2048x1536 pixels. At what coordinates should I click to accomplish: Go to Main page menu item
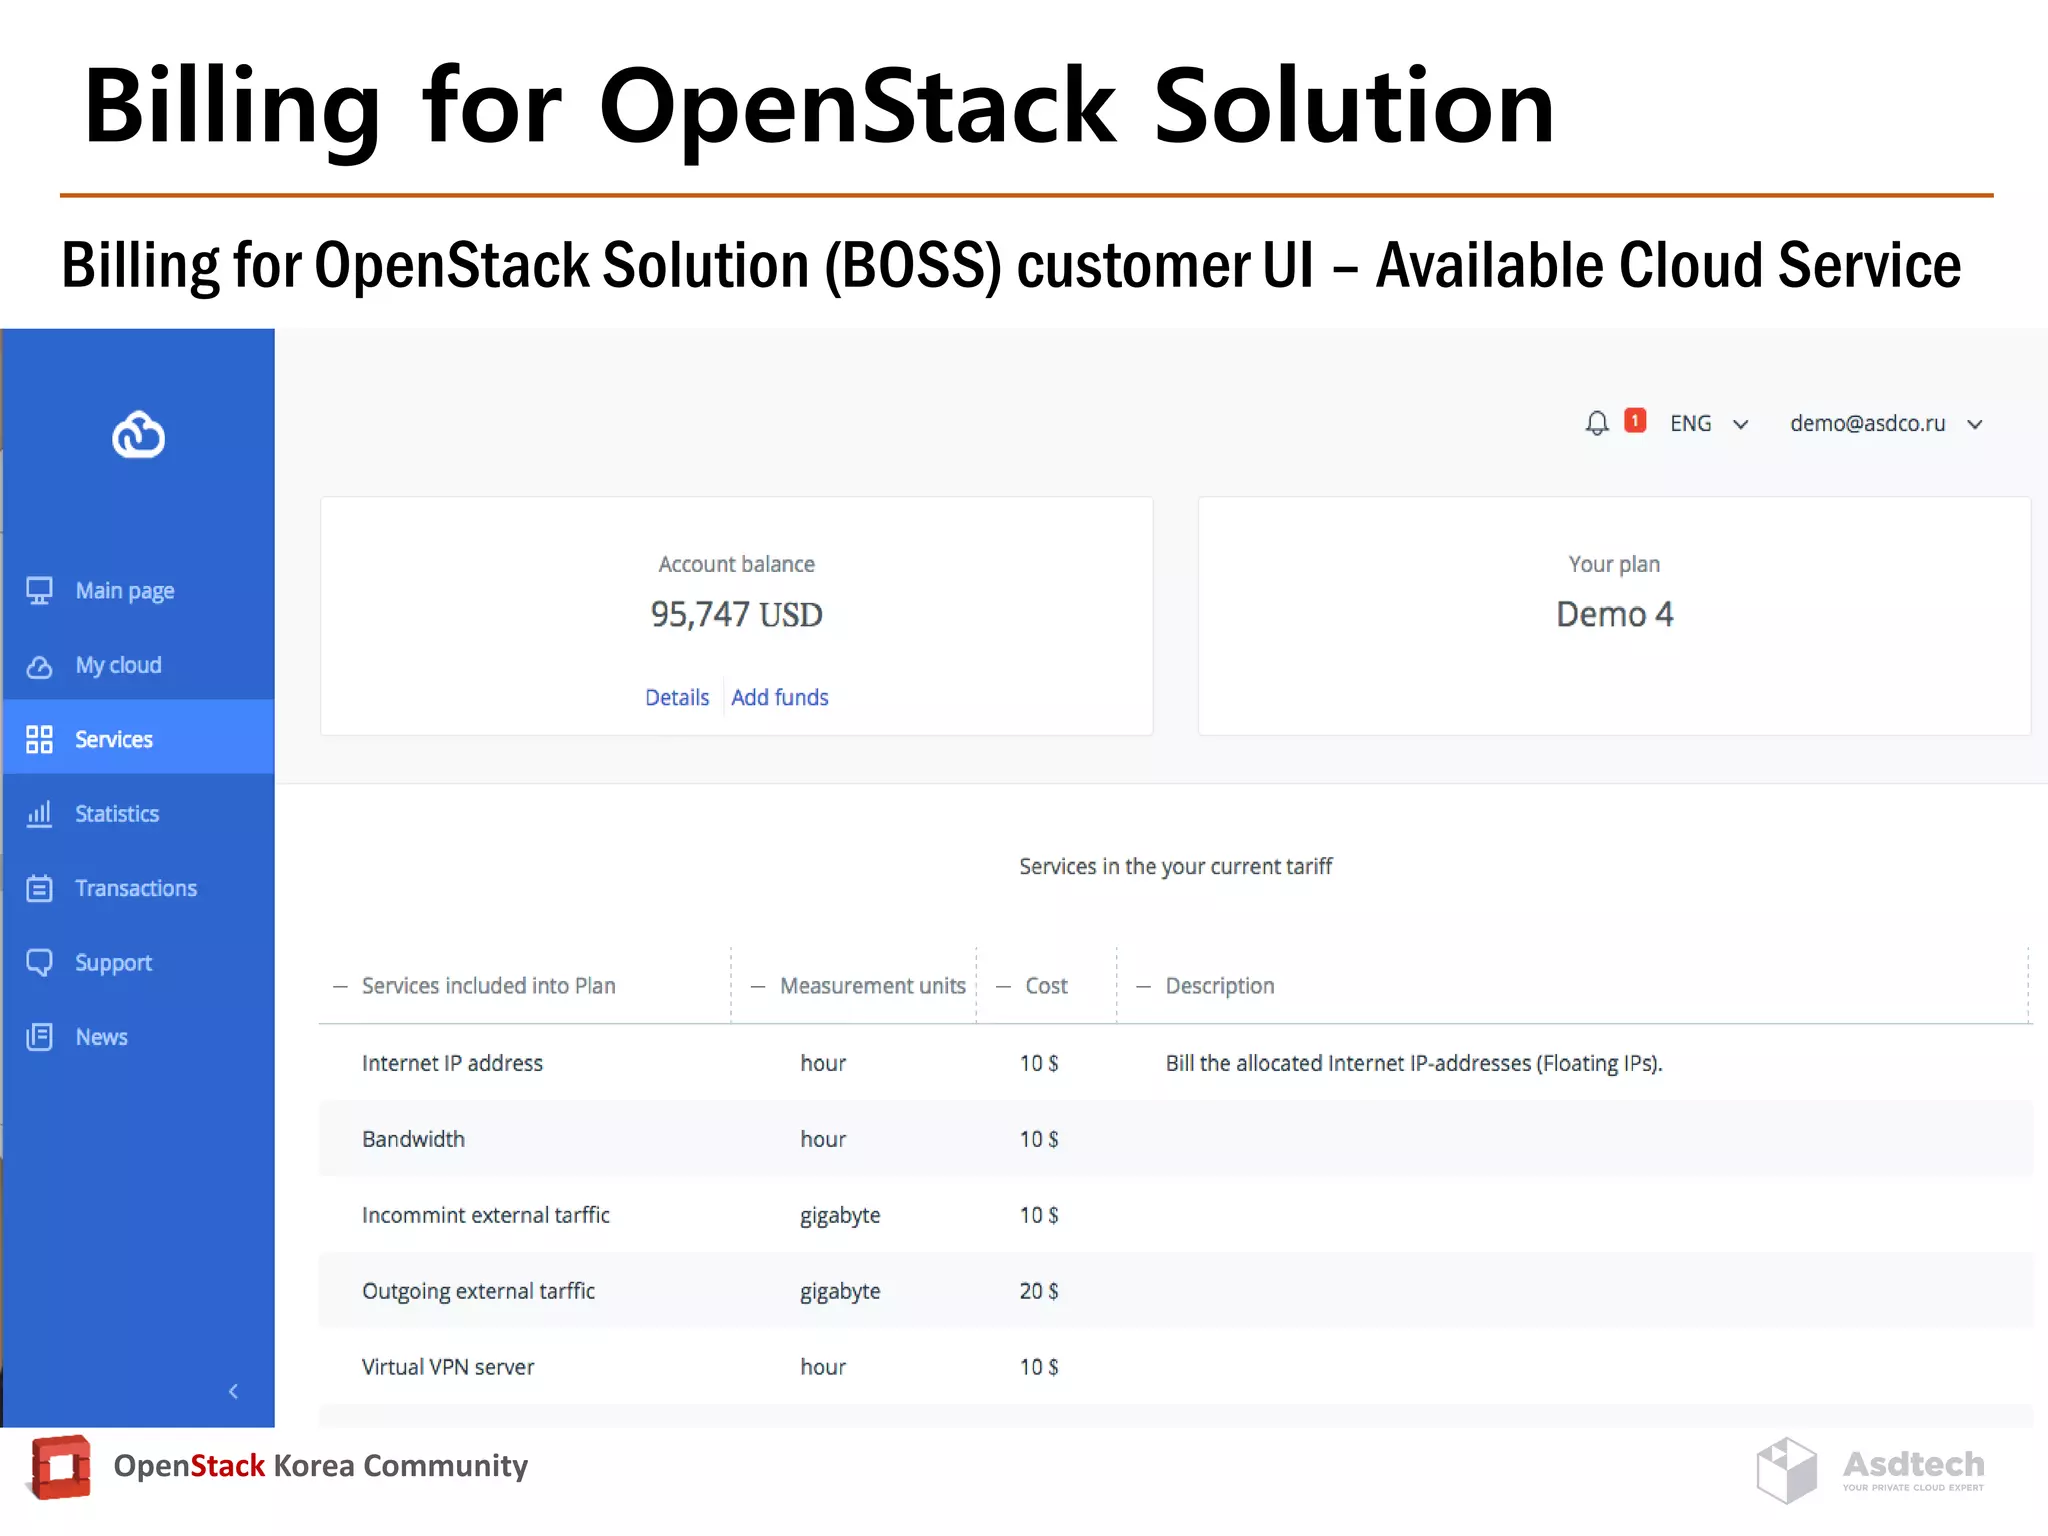pyautogui.click(x=138, y=590)
